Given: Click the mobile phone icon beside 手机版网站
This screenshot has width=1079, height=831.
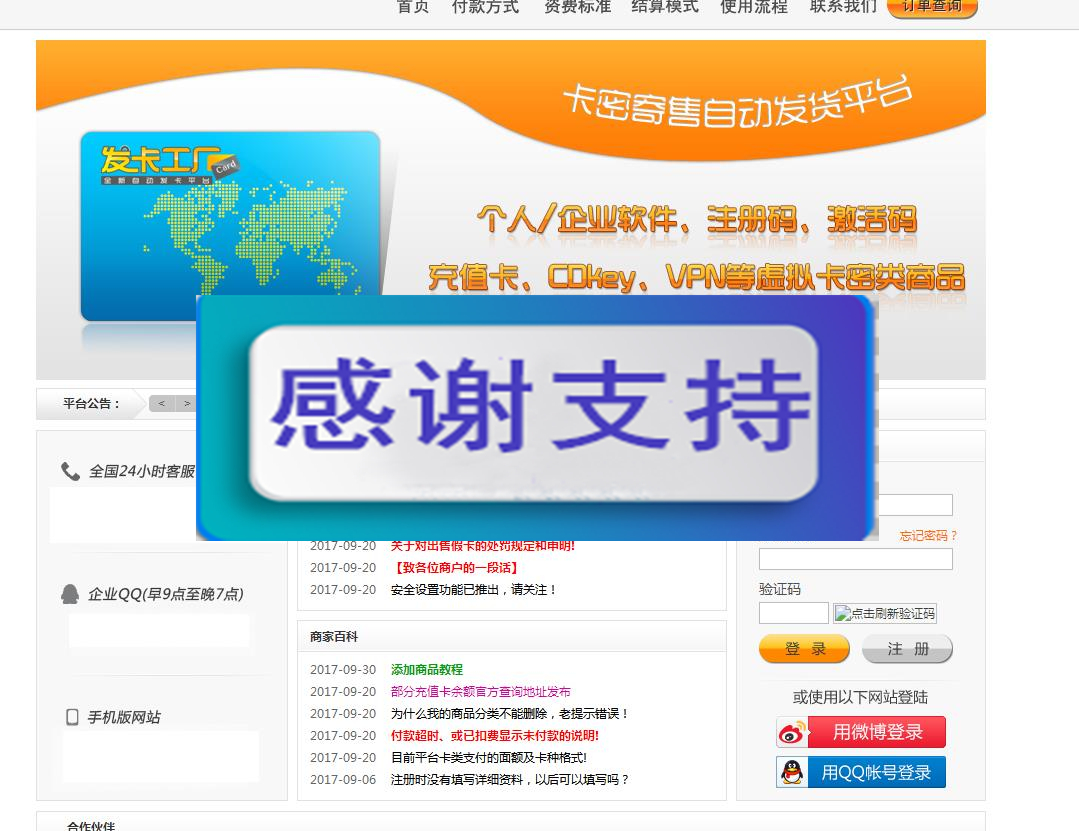Looking at the screenshot, I should [73, 719].
